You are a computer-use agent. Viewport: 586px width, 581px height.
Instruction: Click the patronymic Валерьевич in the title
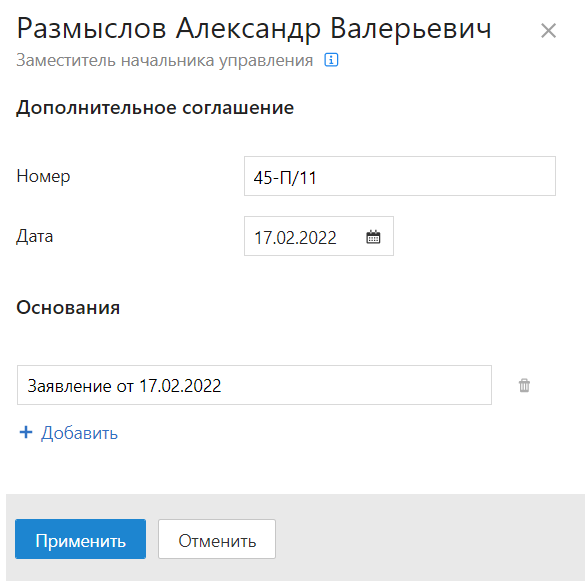(x=411, y=28)
